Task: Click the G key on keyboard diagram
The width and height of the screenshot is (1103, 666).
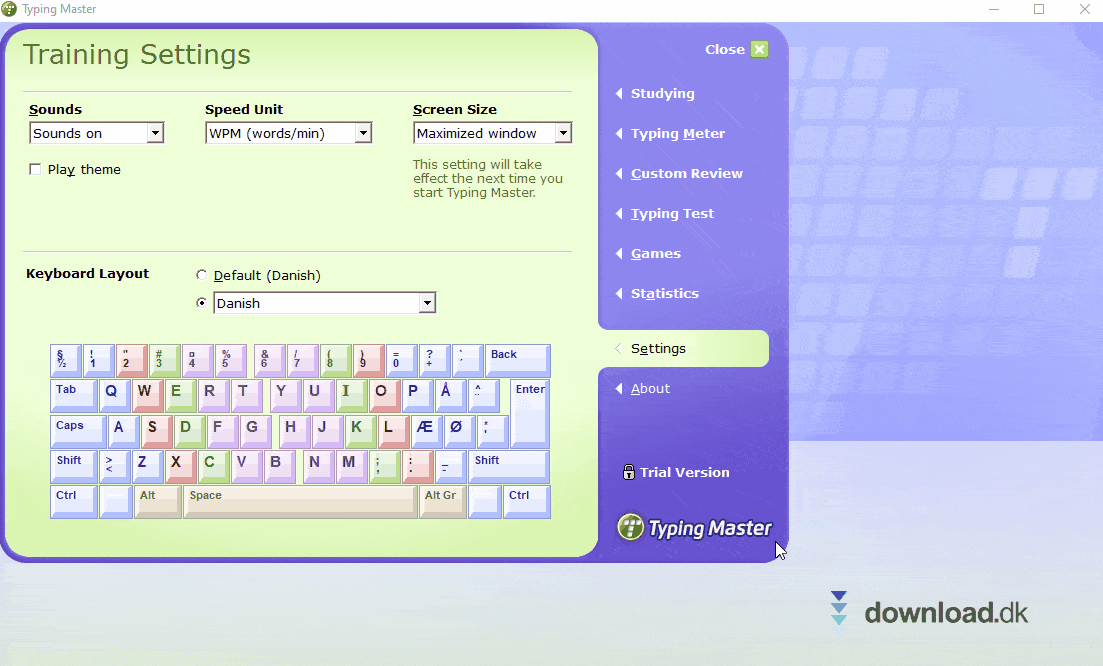Action: click(255, 431)
